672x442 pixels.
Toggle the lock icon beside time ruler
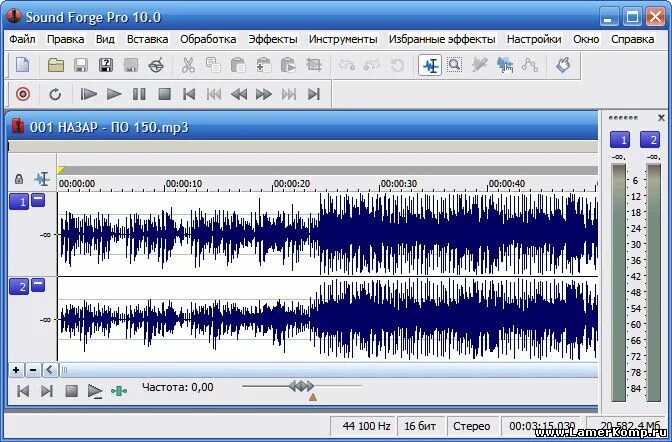(x=19, y=179)
